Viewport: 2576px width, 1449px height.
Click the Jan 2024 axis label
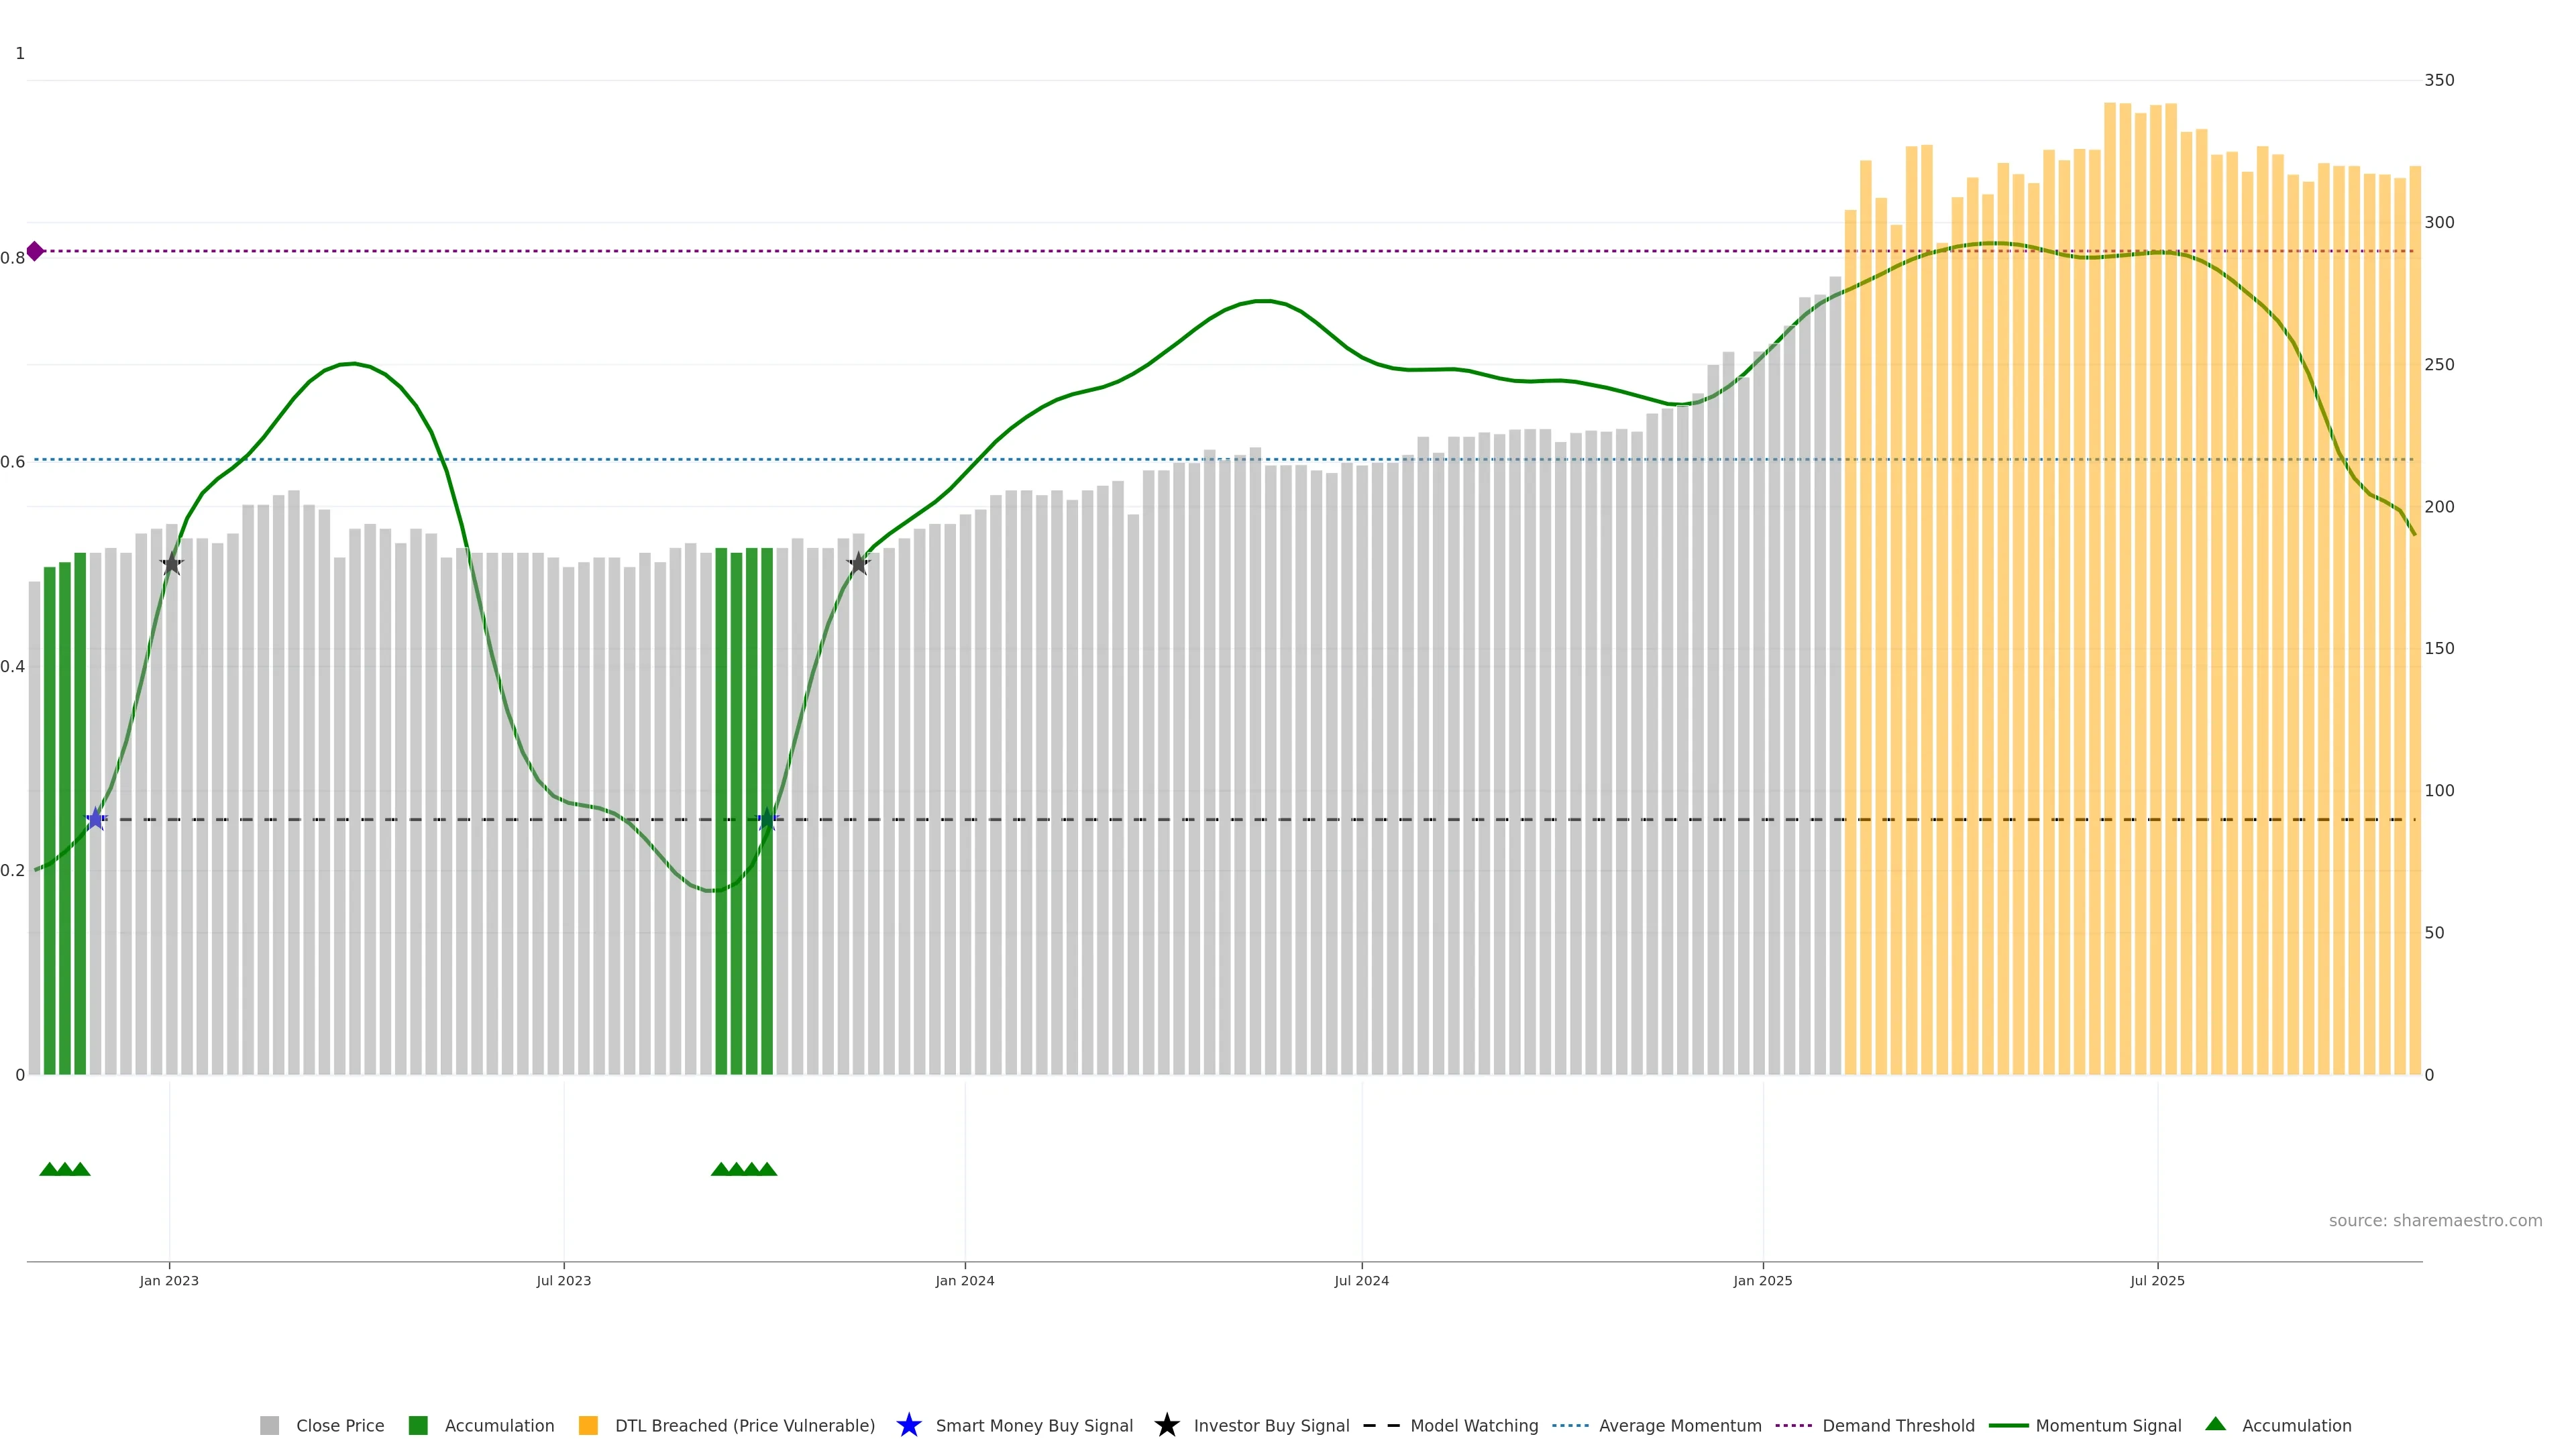coord(964,1280)
